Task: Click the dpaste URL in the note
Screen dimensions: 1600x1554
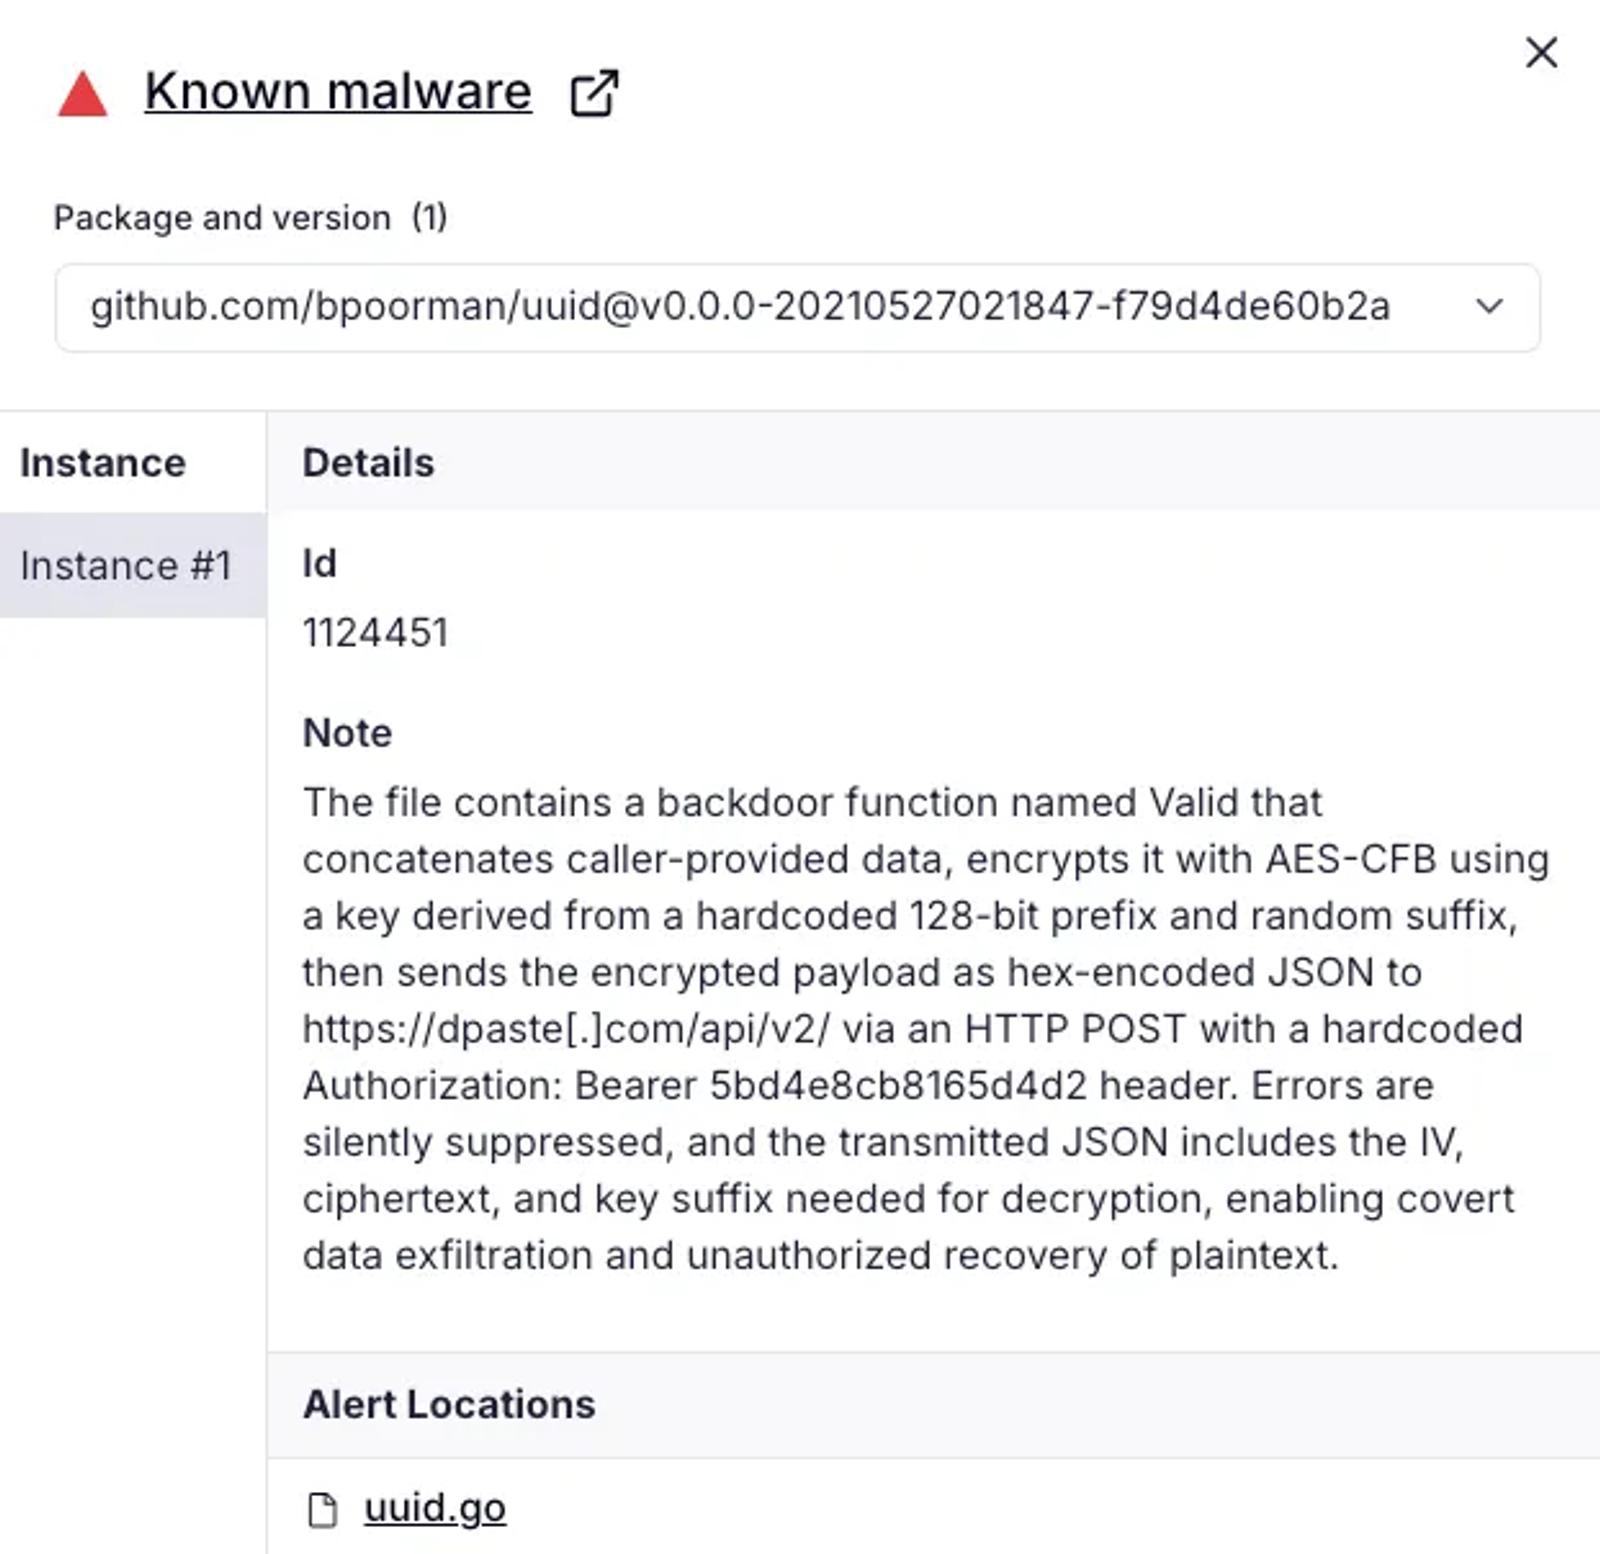Action: (x=566, y=1029)
